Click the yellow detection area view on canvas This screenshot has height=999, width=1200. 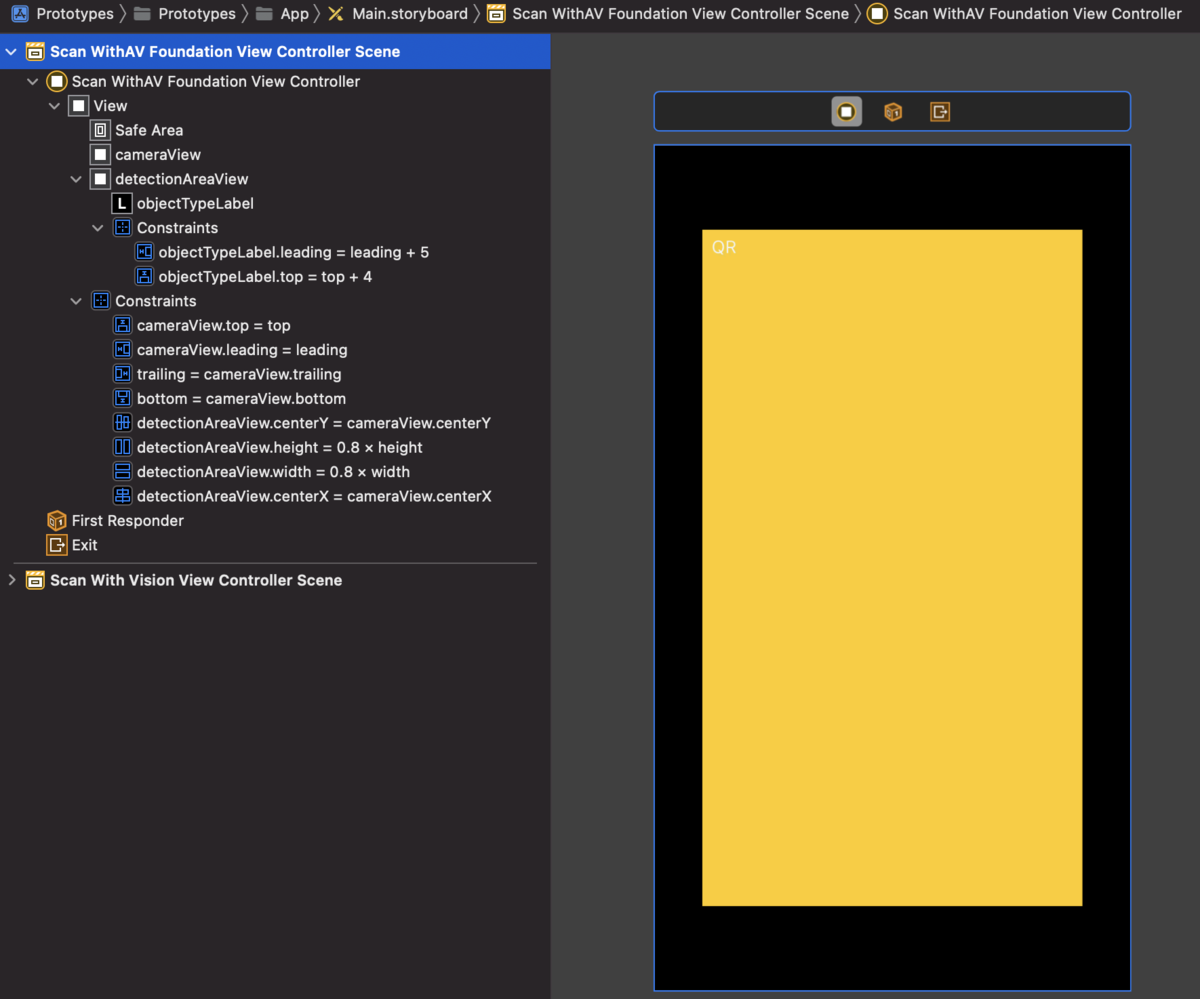[x=892, y=568]
